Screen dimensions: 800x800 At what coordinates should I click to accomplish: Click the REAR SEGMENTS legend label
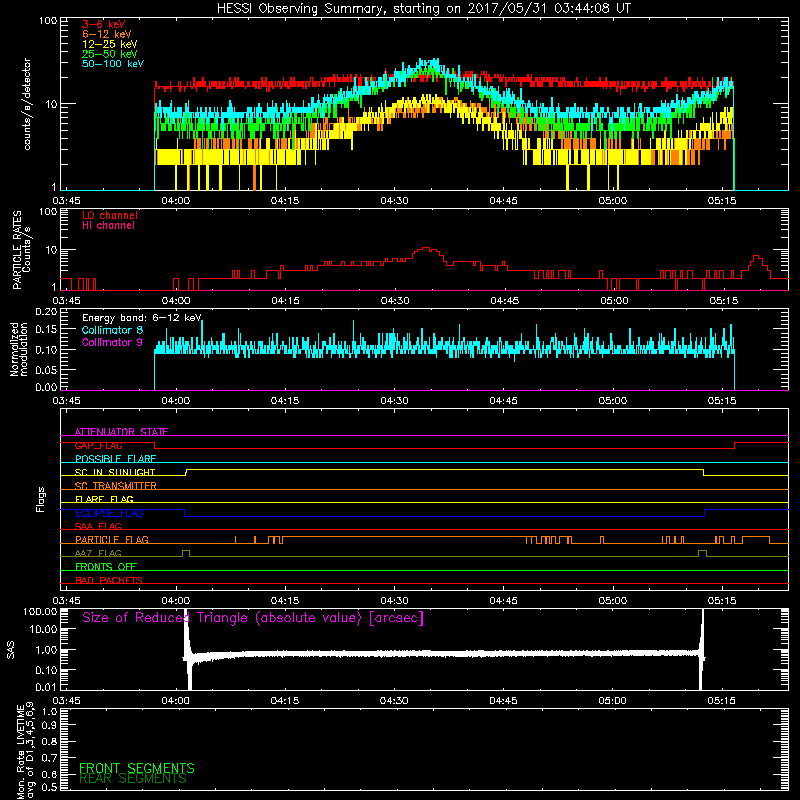(133, 778)
